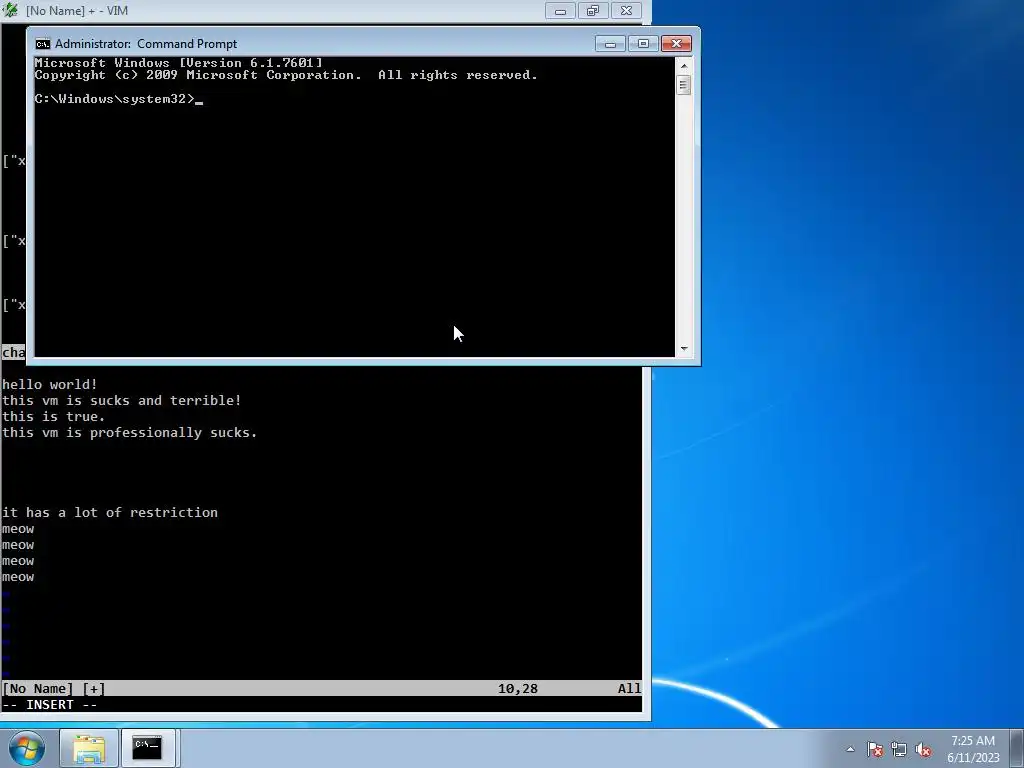Click the Show desktop strip
The height and width of the screenshot is (768, 1024).
point(1017,748)
